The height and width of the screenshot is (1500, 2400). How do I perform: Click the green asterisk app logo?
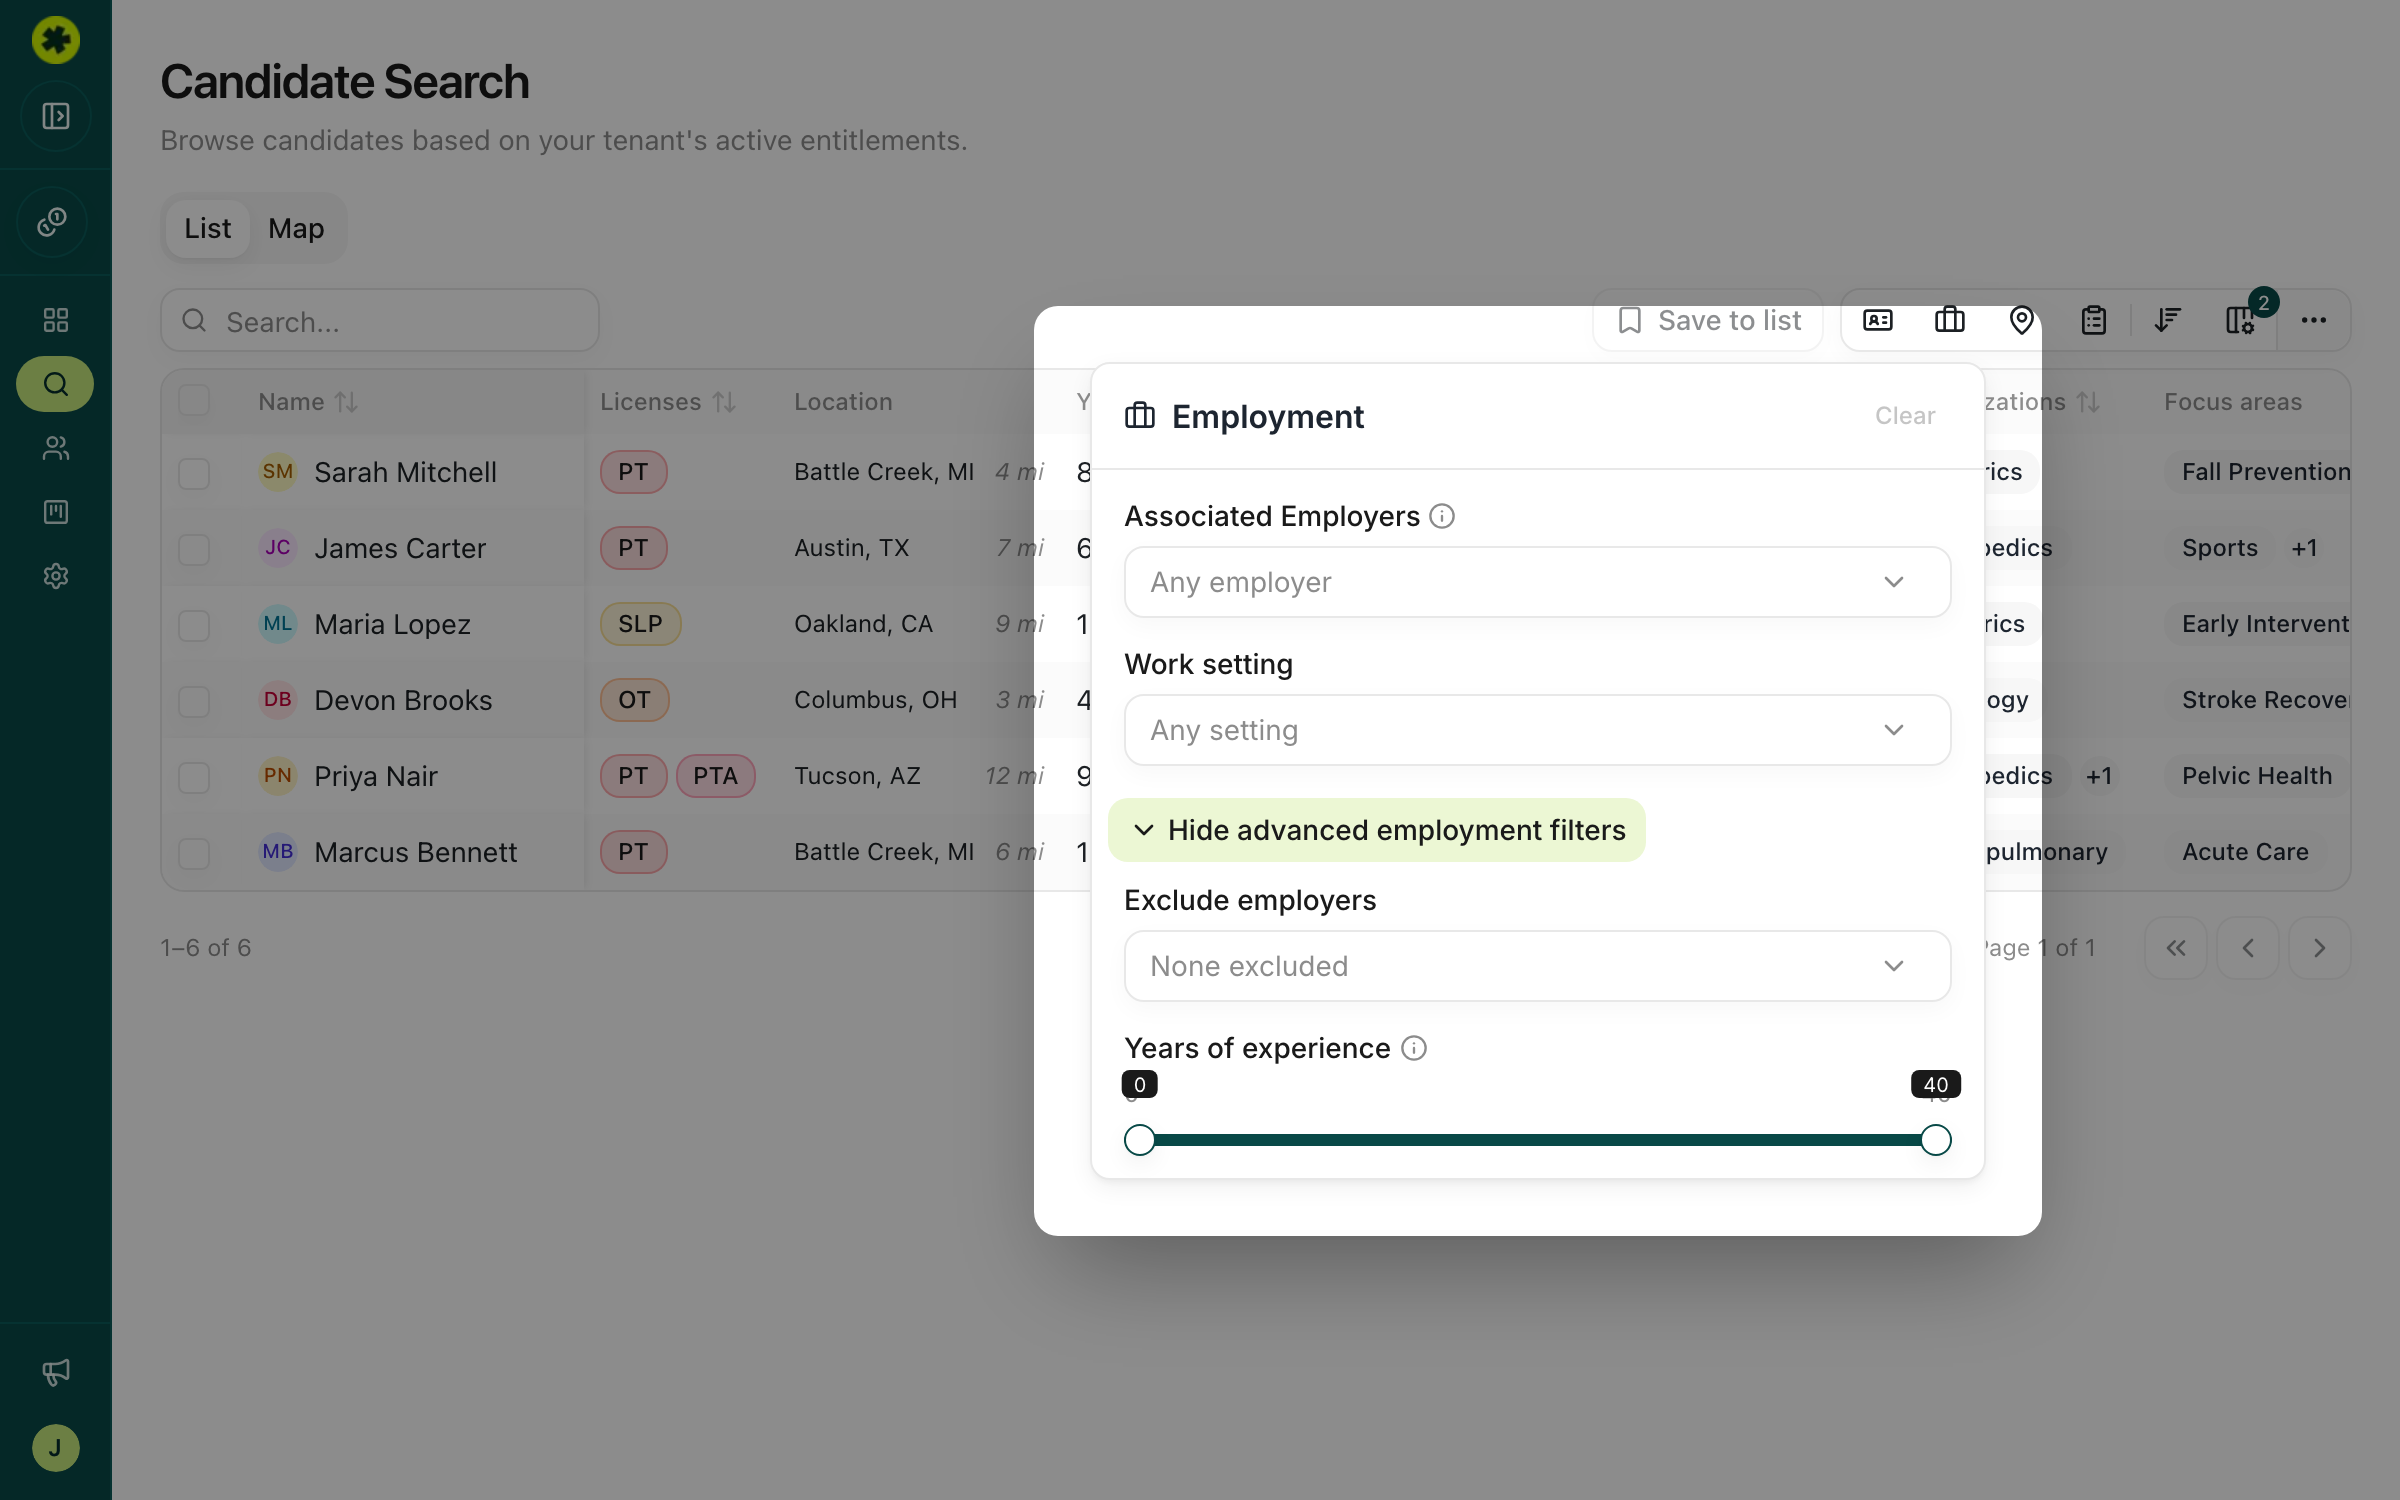point(56,40)
